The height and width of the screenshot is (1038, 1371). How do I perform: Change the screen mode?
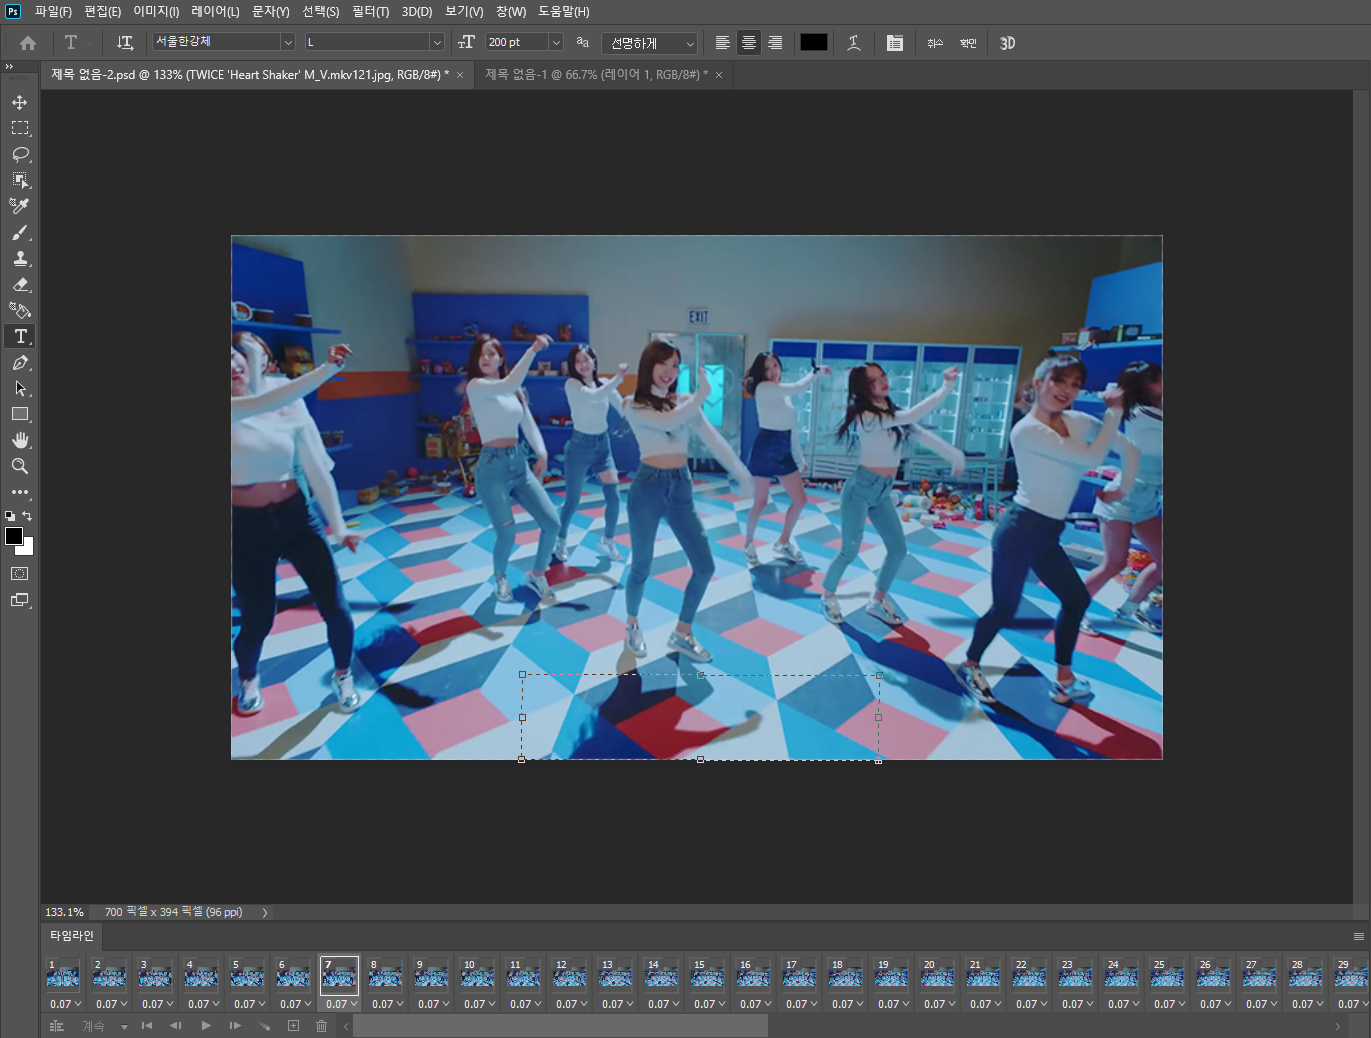tap(20, 600)
